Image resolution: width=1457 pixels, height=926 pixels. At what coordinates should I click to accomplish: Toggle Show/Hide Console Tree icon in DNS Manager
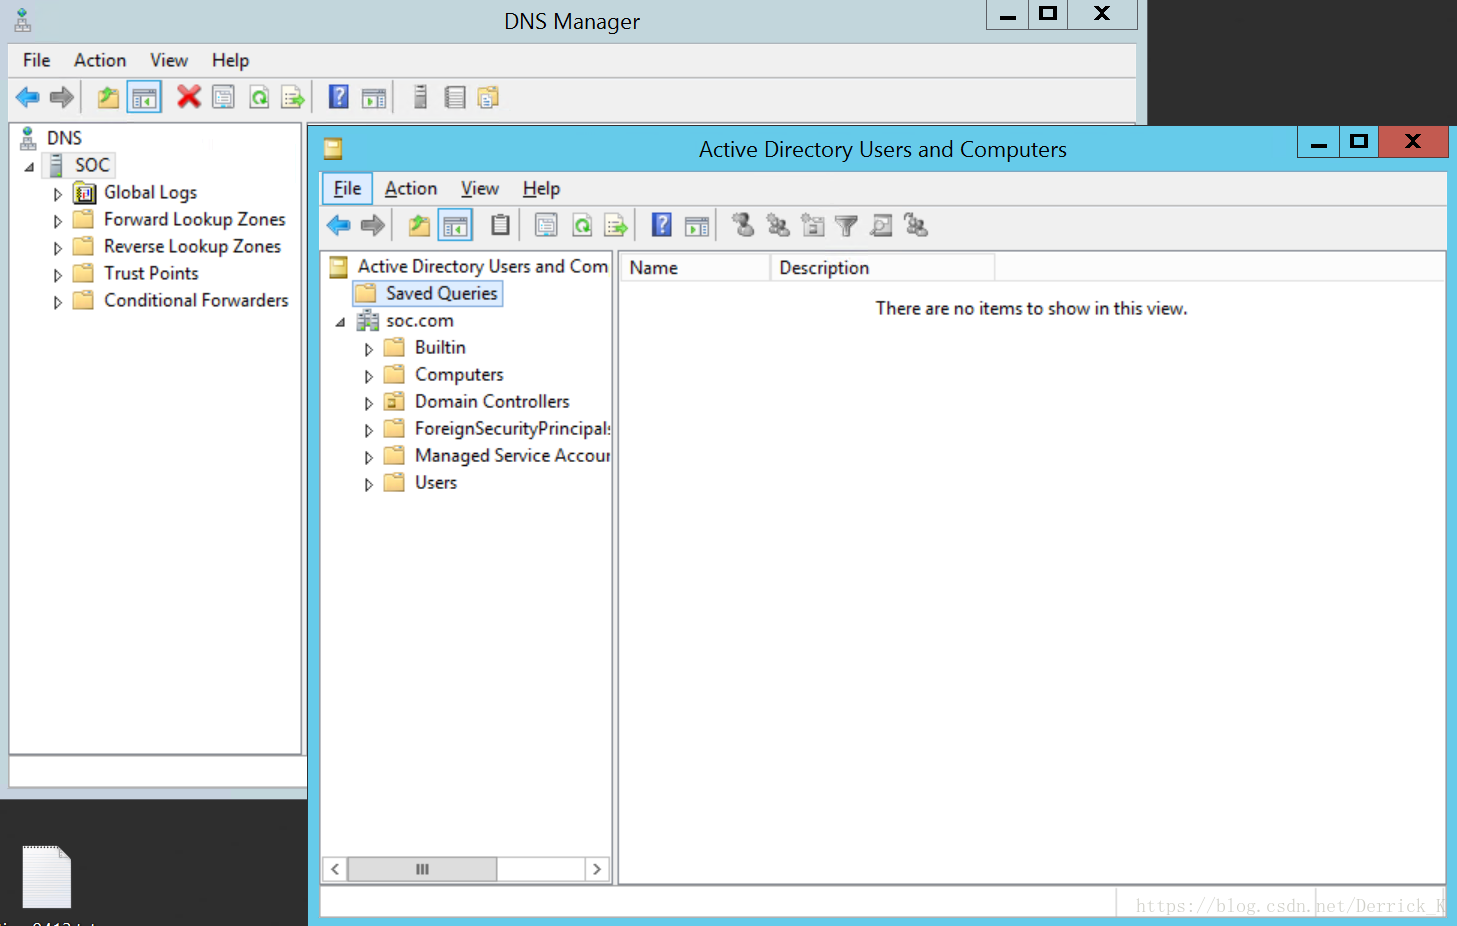(x=144, y=97)
